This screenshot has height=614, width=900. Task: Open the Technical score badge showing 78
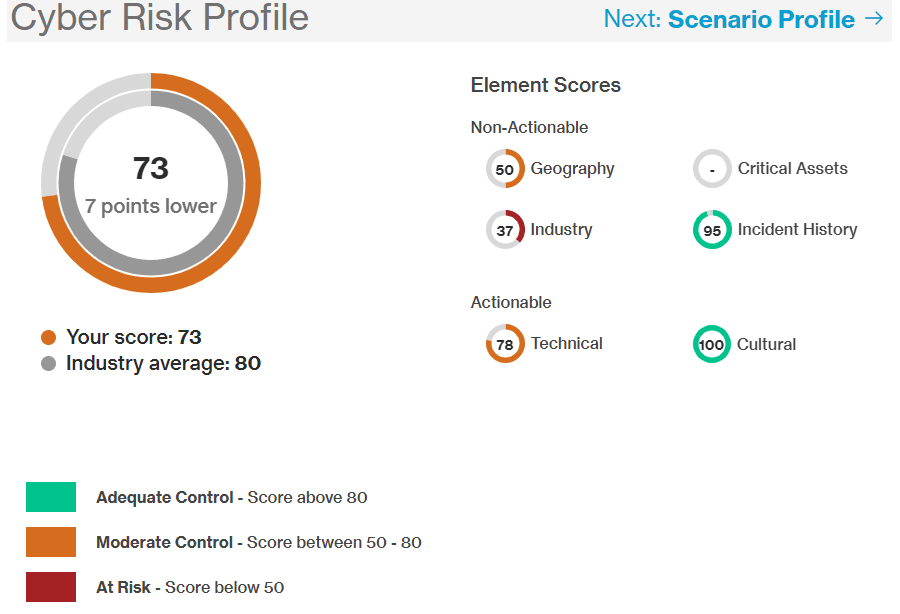(x=505, y=344)
